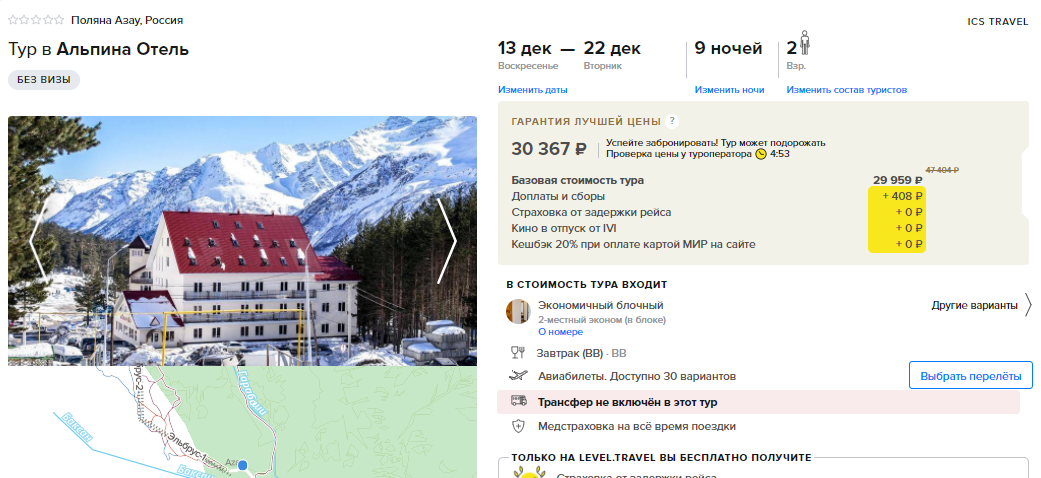This screenshot has width=1041, height=478.
Task: Click the airplane icon beside Авиабилеты
Action: 518,376
